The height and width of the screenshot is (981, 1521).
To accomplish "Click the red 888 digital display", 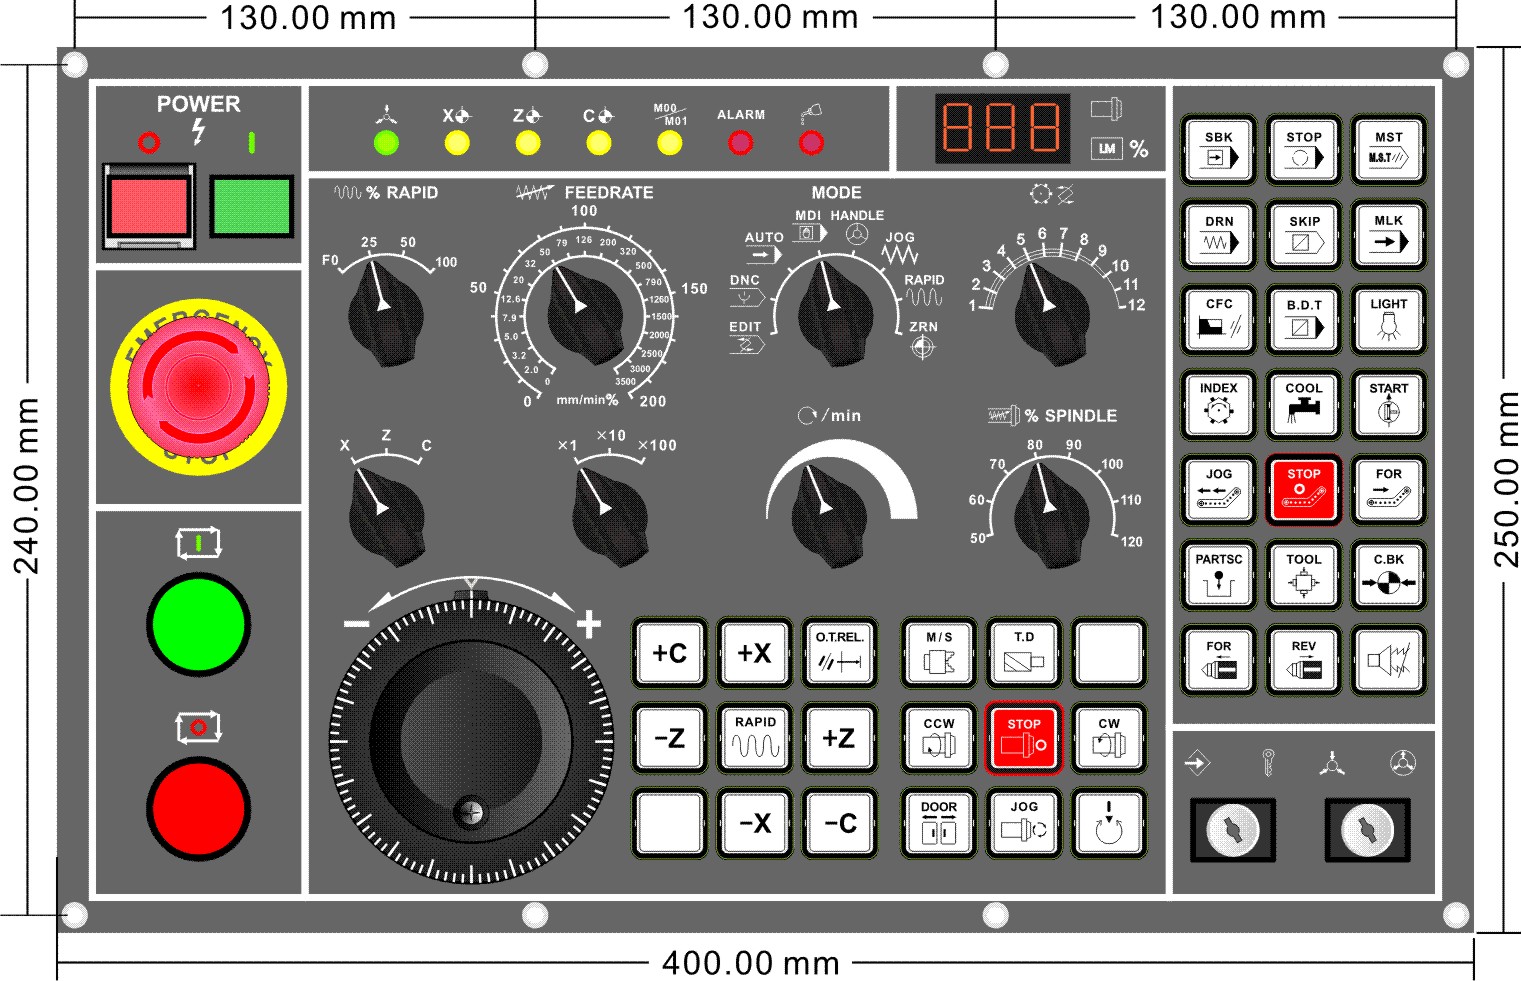I will [1001, 128].
